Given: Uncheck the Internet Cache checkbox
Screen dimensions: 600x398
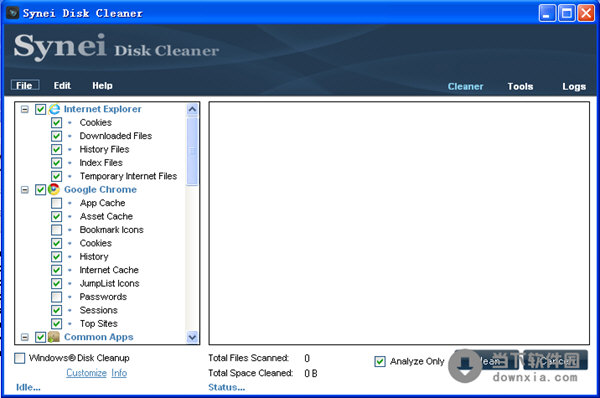Looking at the screenshot, I should tap(57, 270).
